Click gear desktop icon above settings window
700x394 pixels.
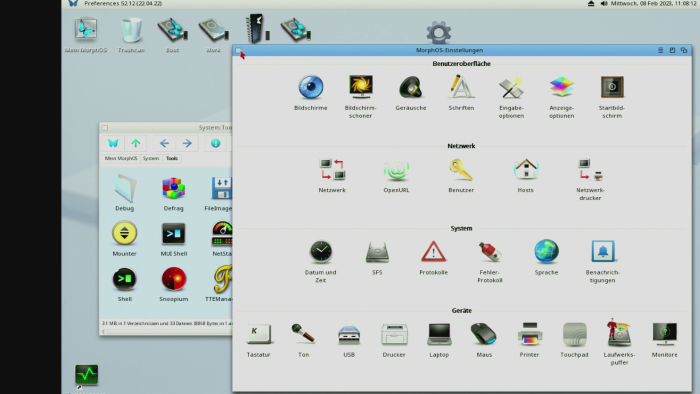438,32
